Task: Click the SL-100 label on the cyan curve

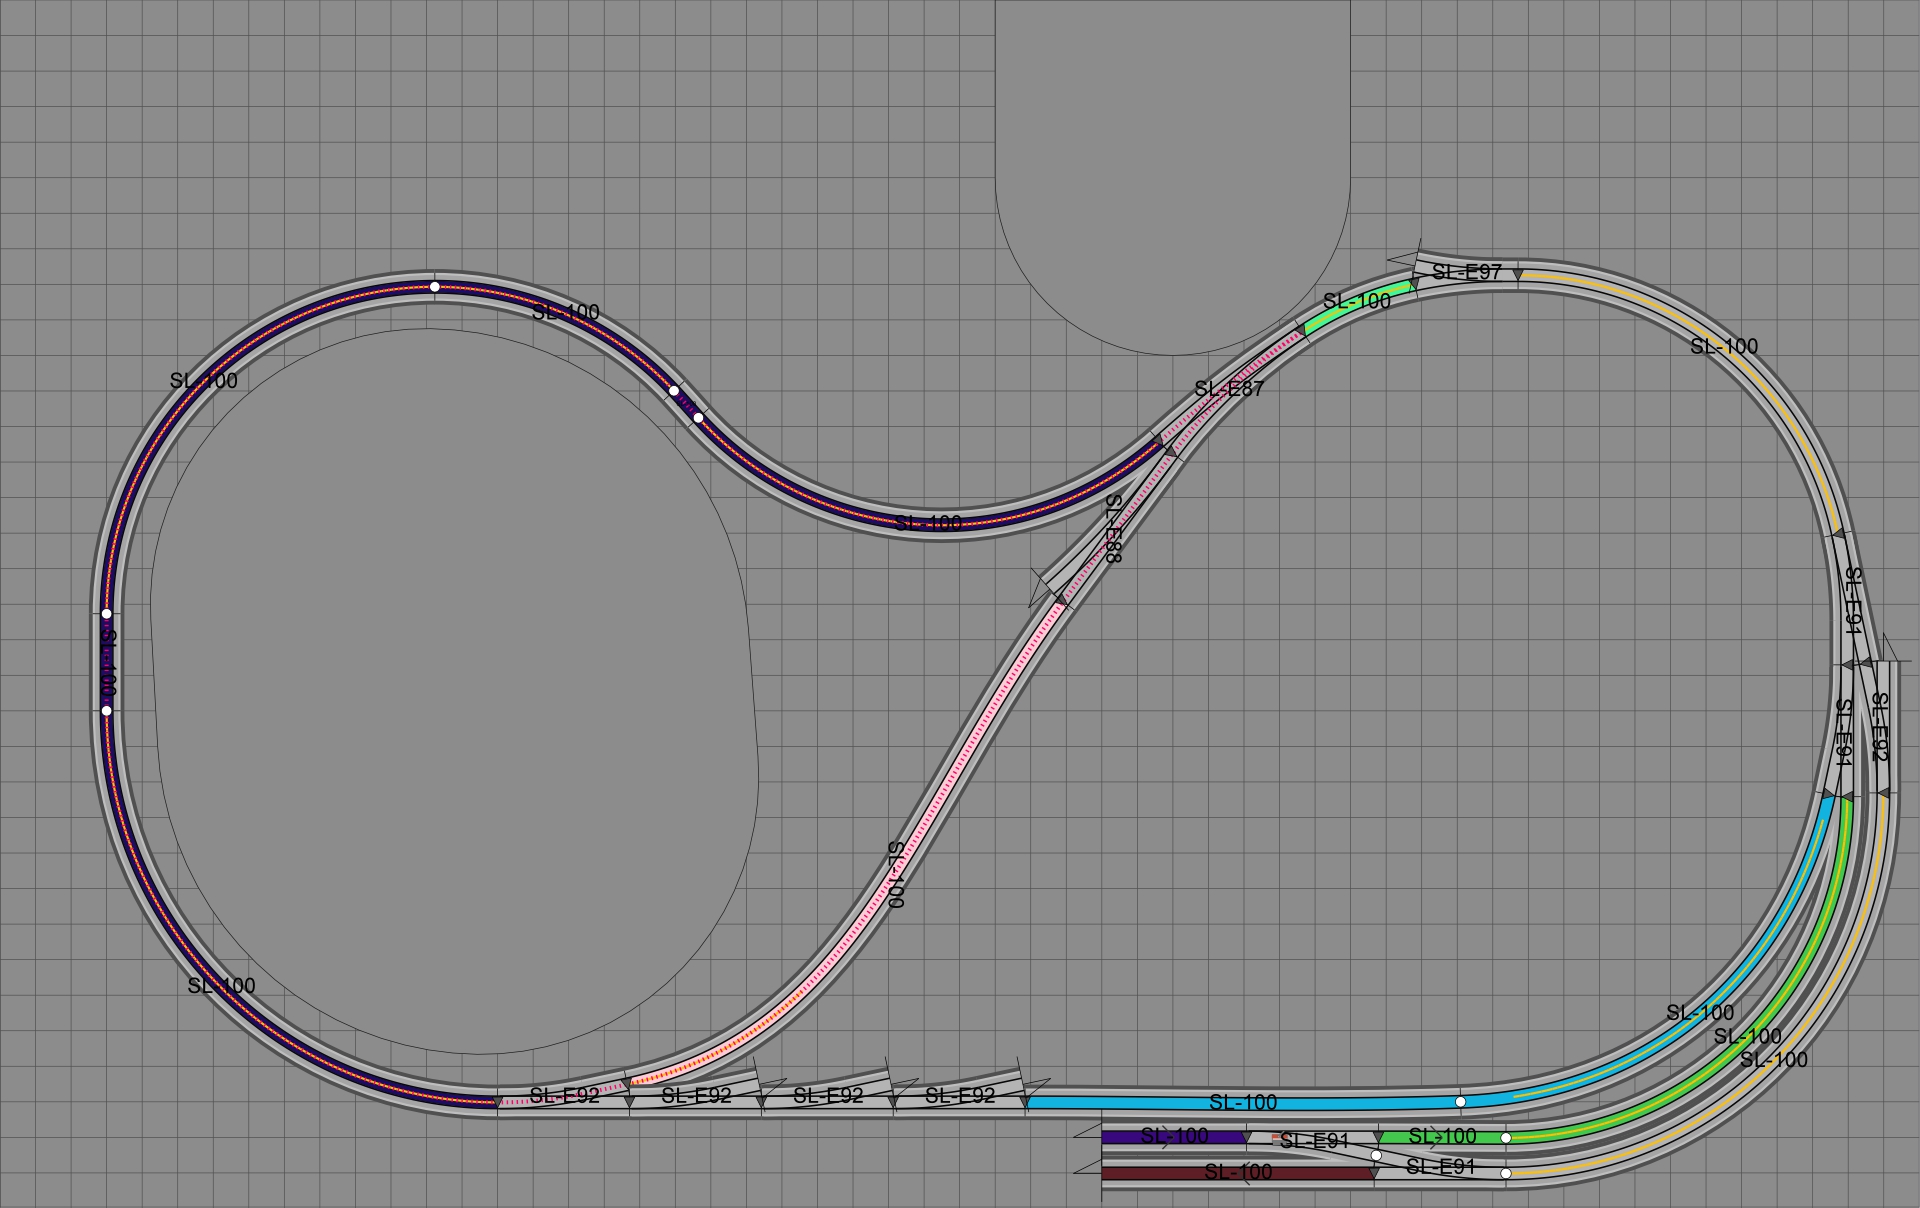Action: (1700, 1013)
